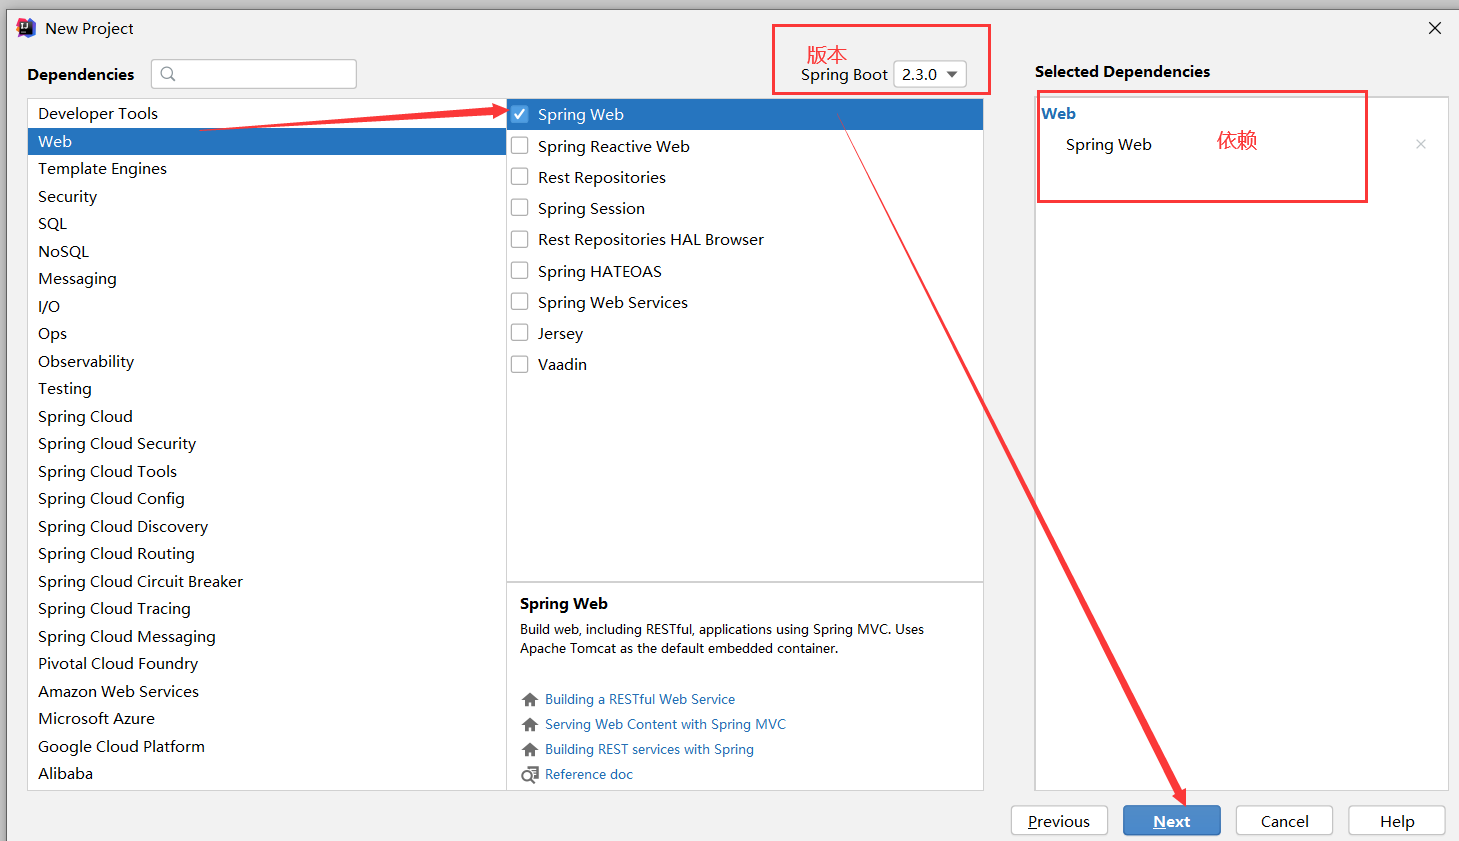1459x841 pixels.
Task: Click the home icon beside Building REST services
Action: pos(530,750)
